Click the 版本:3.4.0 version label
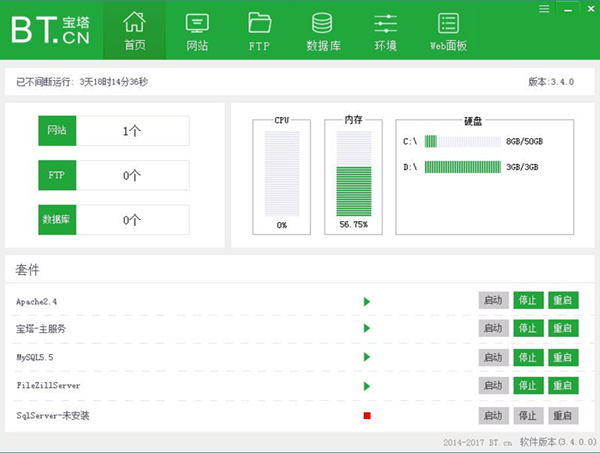Screen dimensions: 600x453 click(551, 82)
